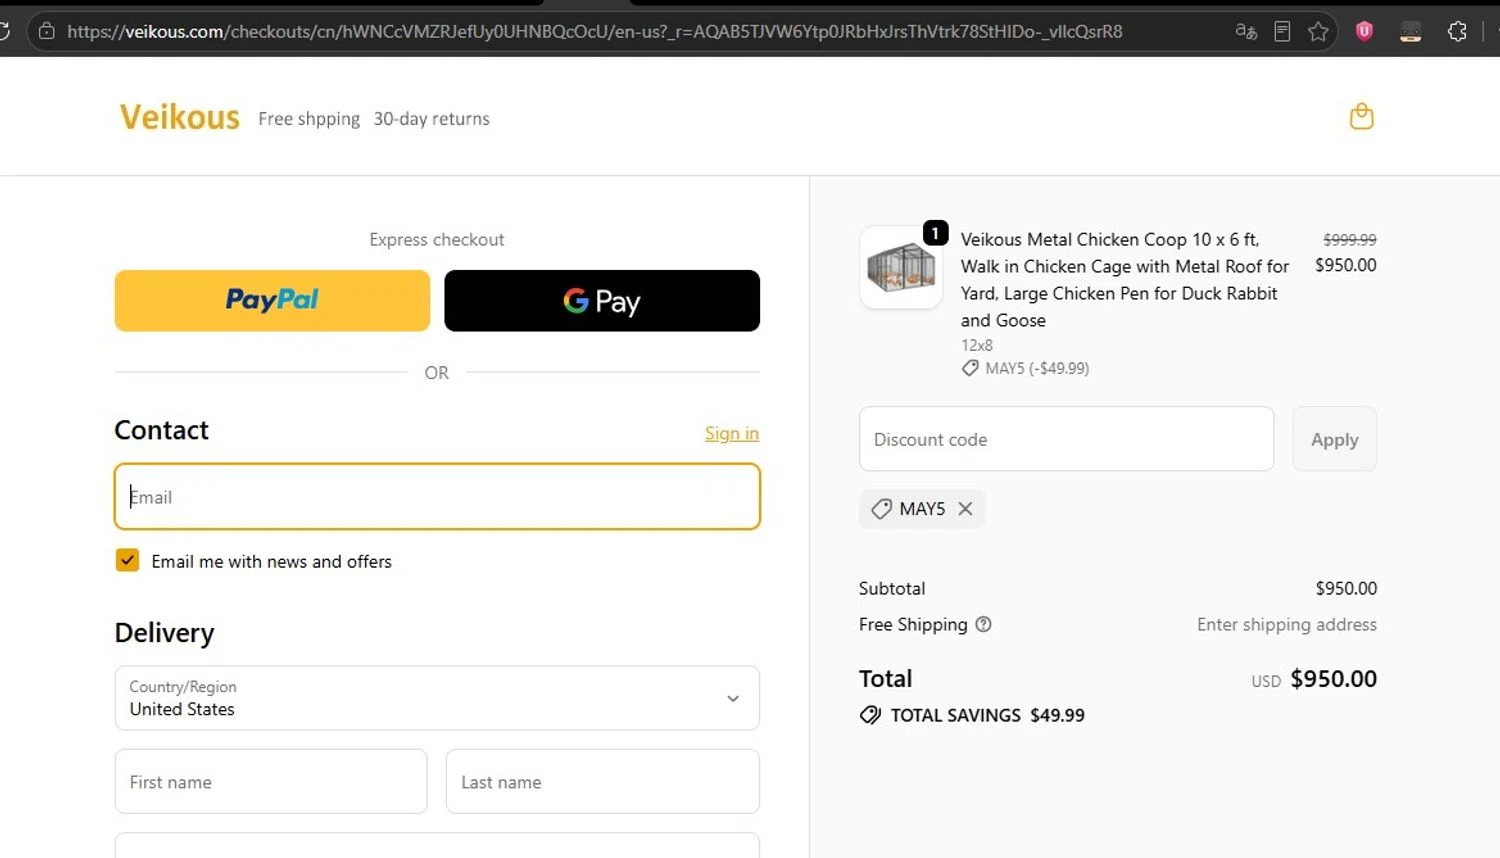Bookmark this page with the star icon

[x=1318, y=31]
